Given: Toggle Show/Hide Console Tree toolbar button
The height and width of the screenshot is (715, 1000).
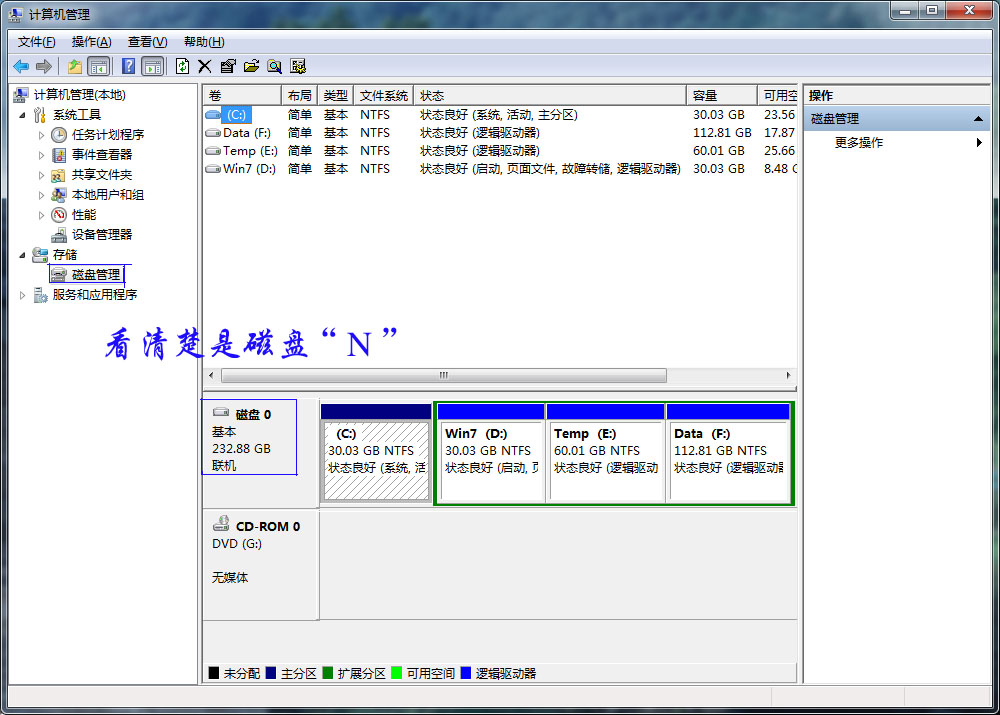Looking at the screenshot, I should point(99,66).
